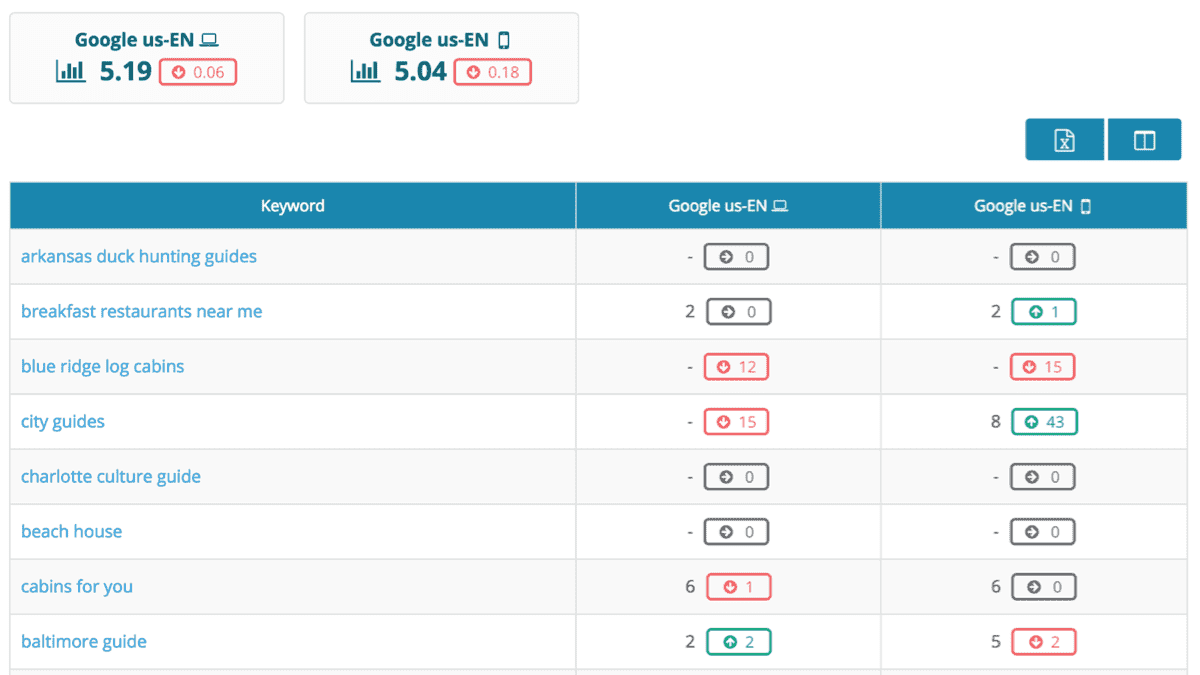This screenshot has width=1200, height=675.
Task: Click the Excel export icon button
Action: [x=1065, y=140]
